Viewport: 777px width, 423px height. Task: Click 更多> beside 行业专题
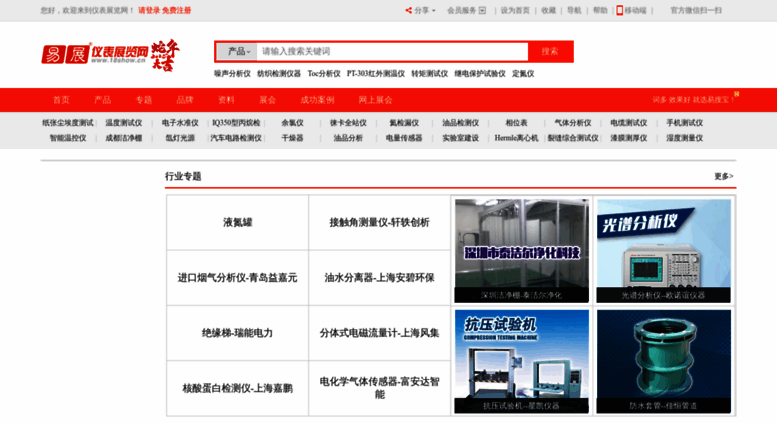723,176
